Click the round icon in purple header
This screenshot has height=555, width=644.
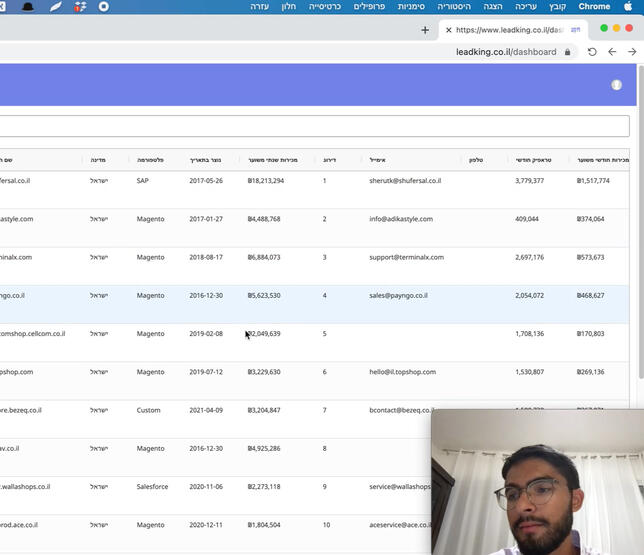coord(616,85)
